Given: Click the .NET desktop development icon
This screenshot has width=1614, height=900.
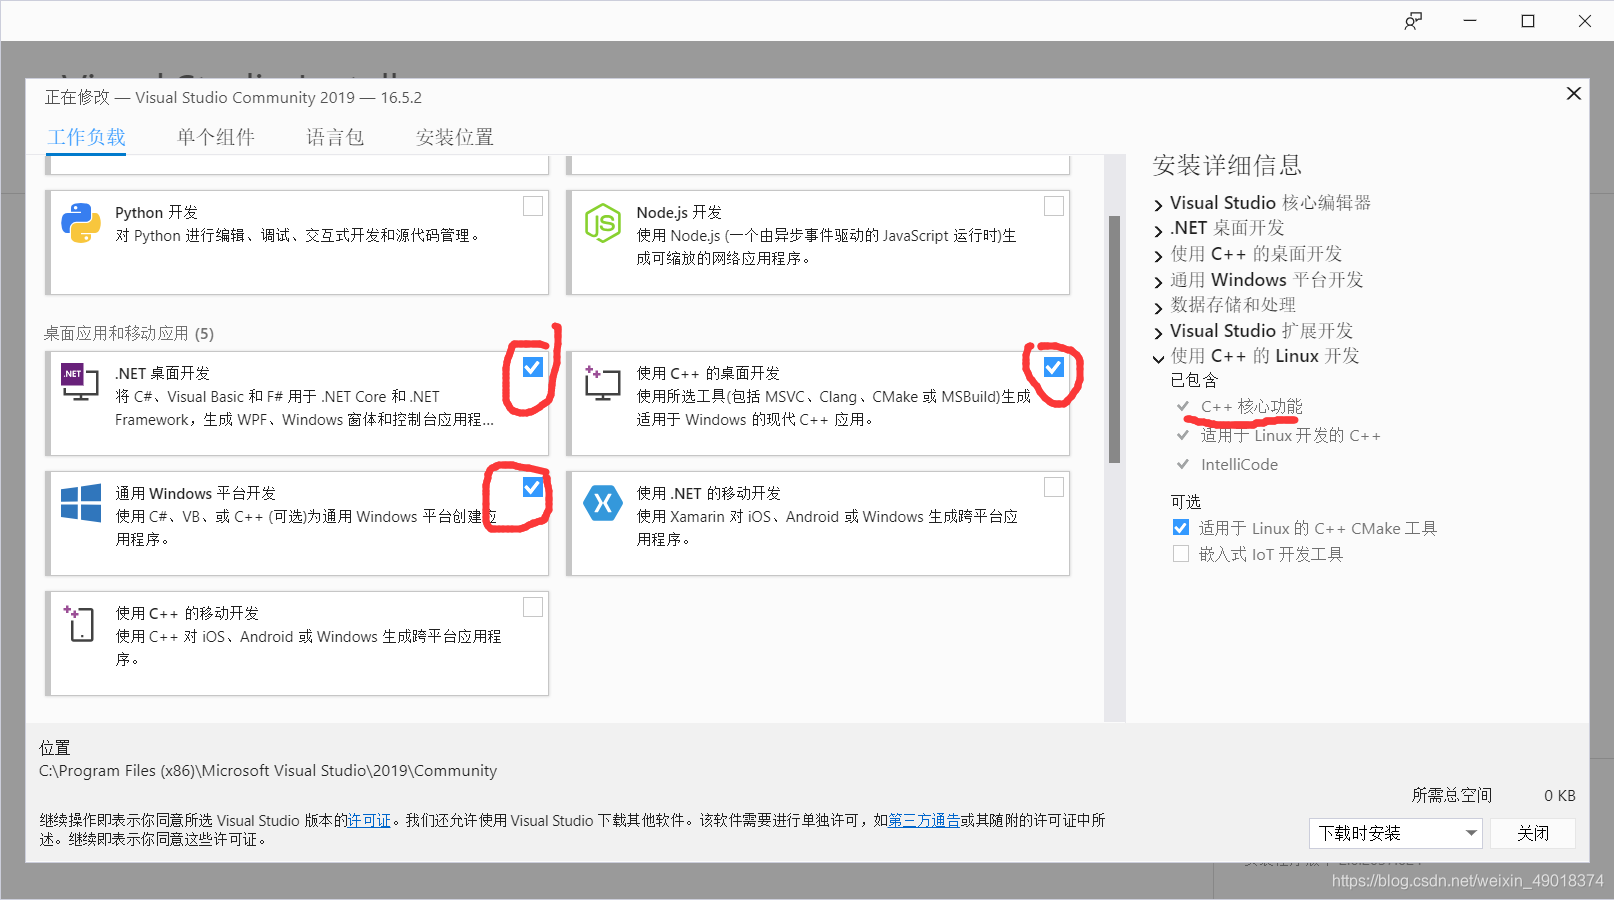Looking at the screenshot, I should coord(80,382).
